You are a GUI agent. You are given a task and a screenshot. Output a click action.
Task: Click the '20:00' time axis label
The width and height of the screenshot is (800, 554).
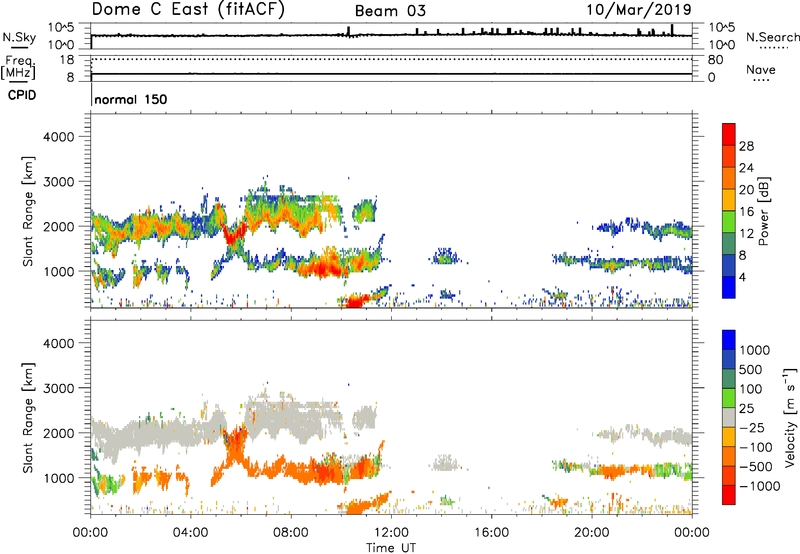(592, 533)
